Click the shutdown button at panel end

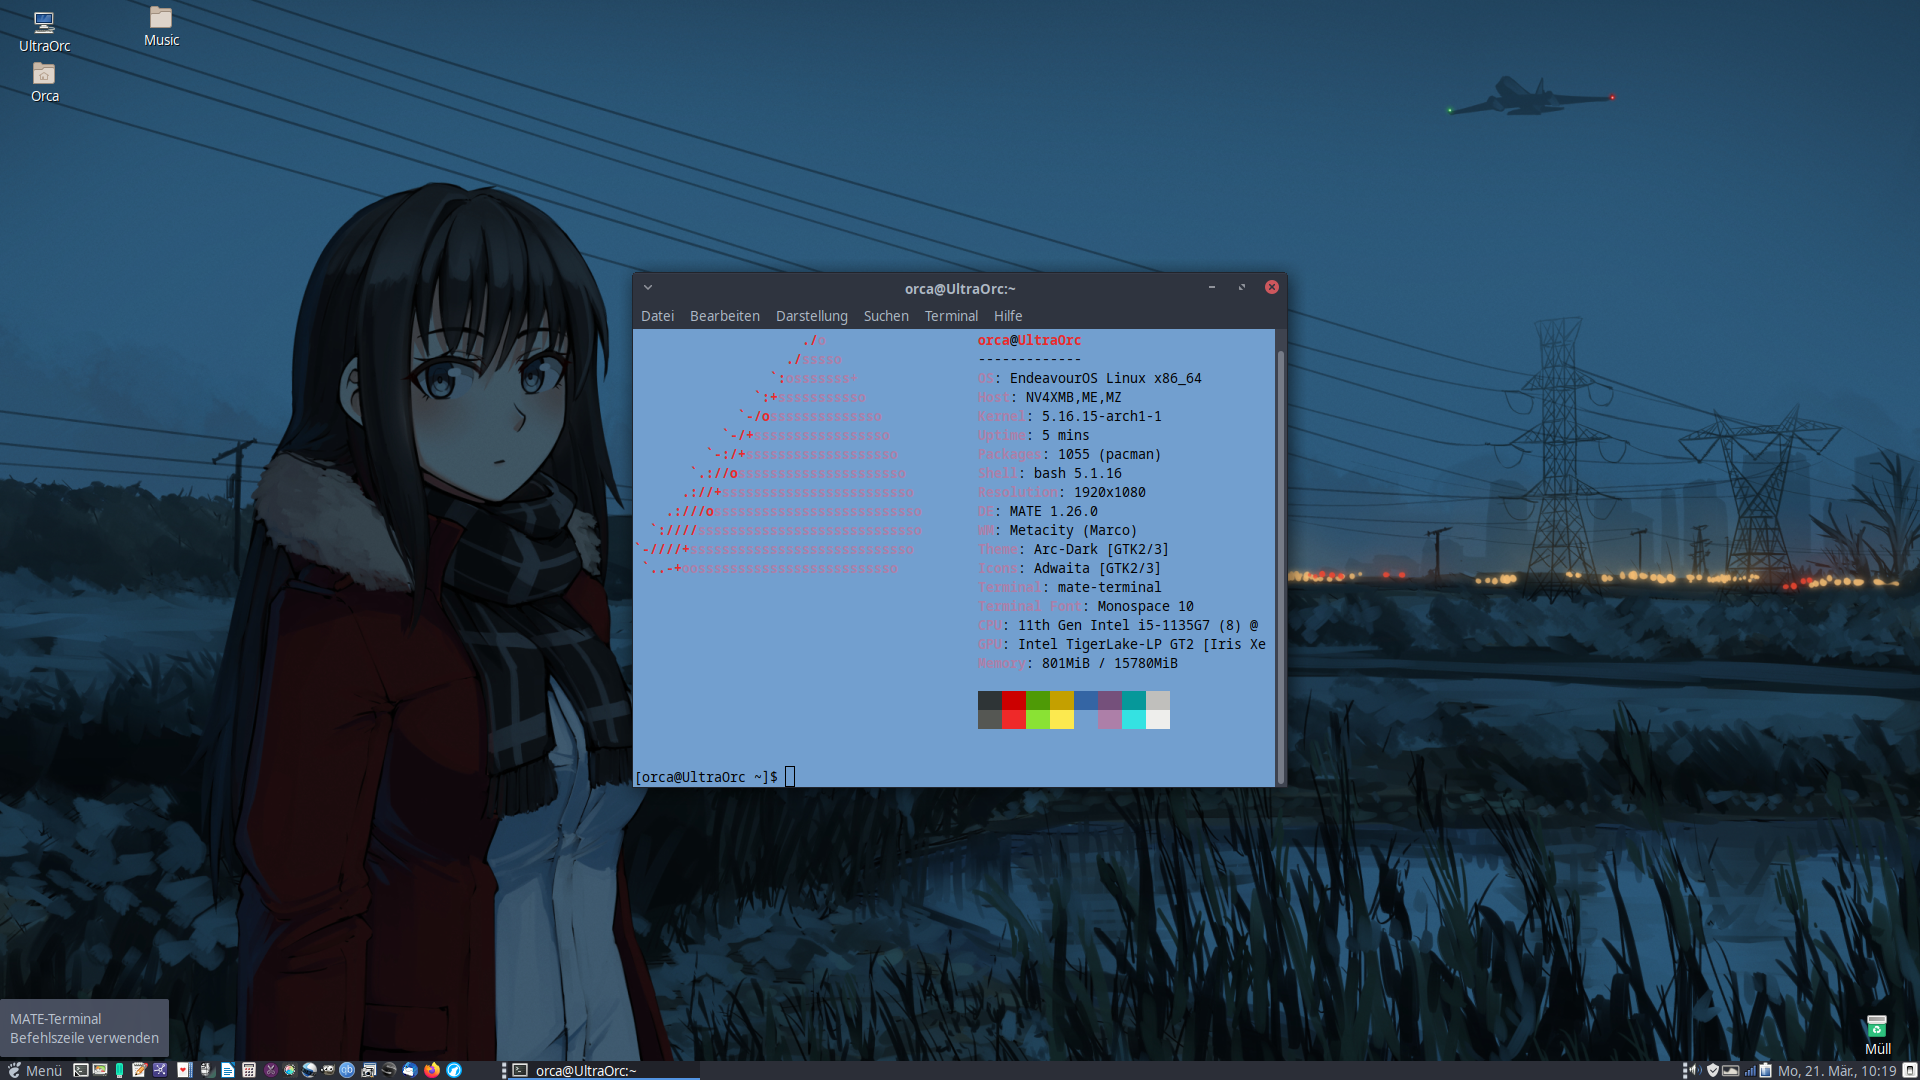(x=1909, y=1070)
